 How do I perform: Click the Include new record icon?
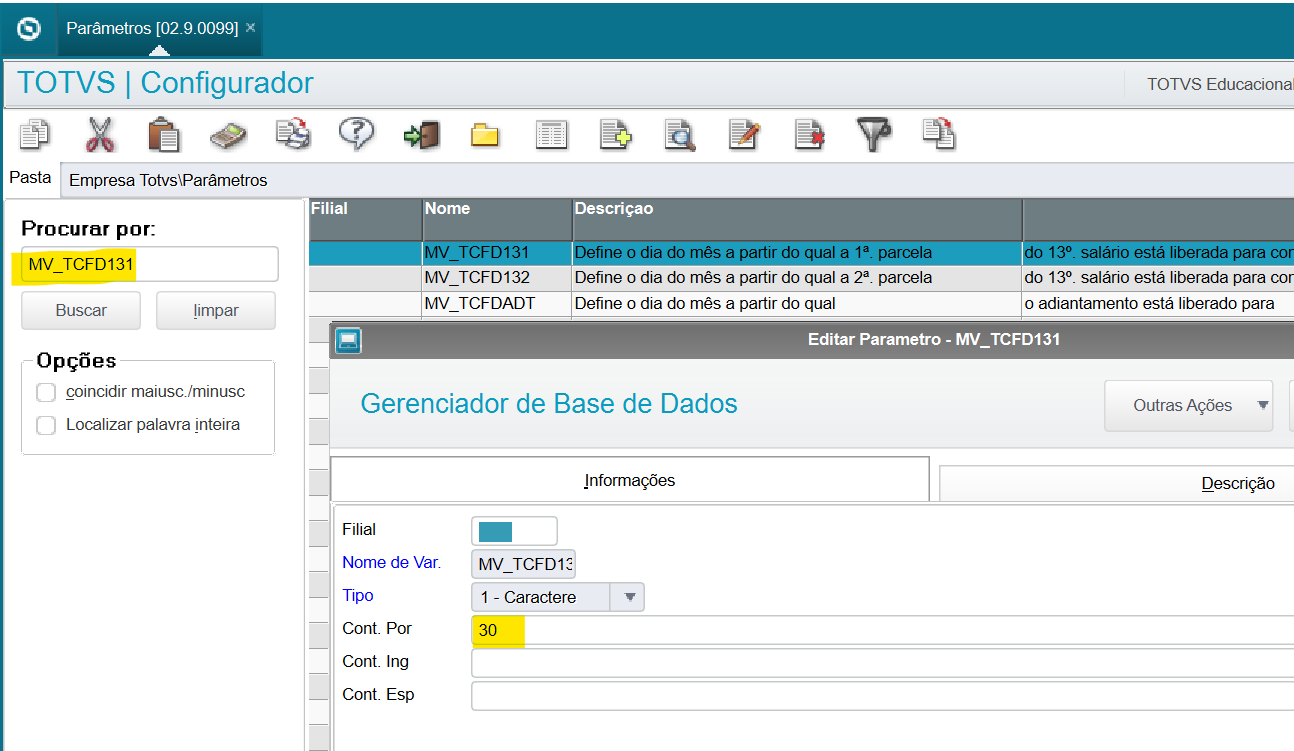point(615,134)
